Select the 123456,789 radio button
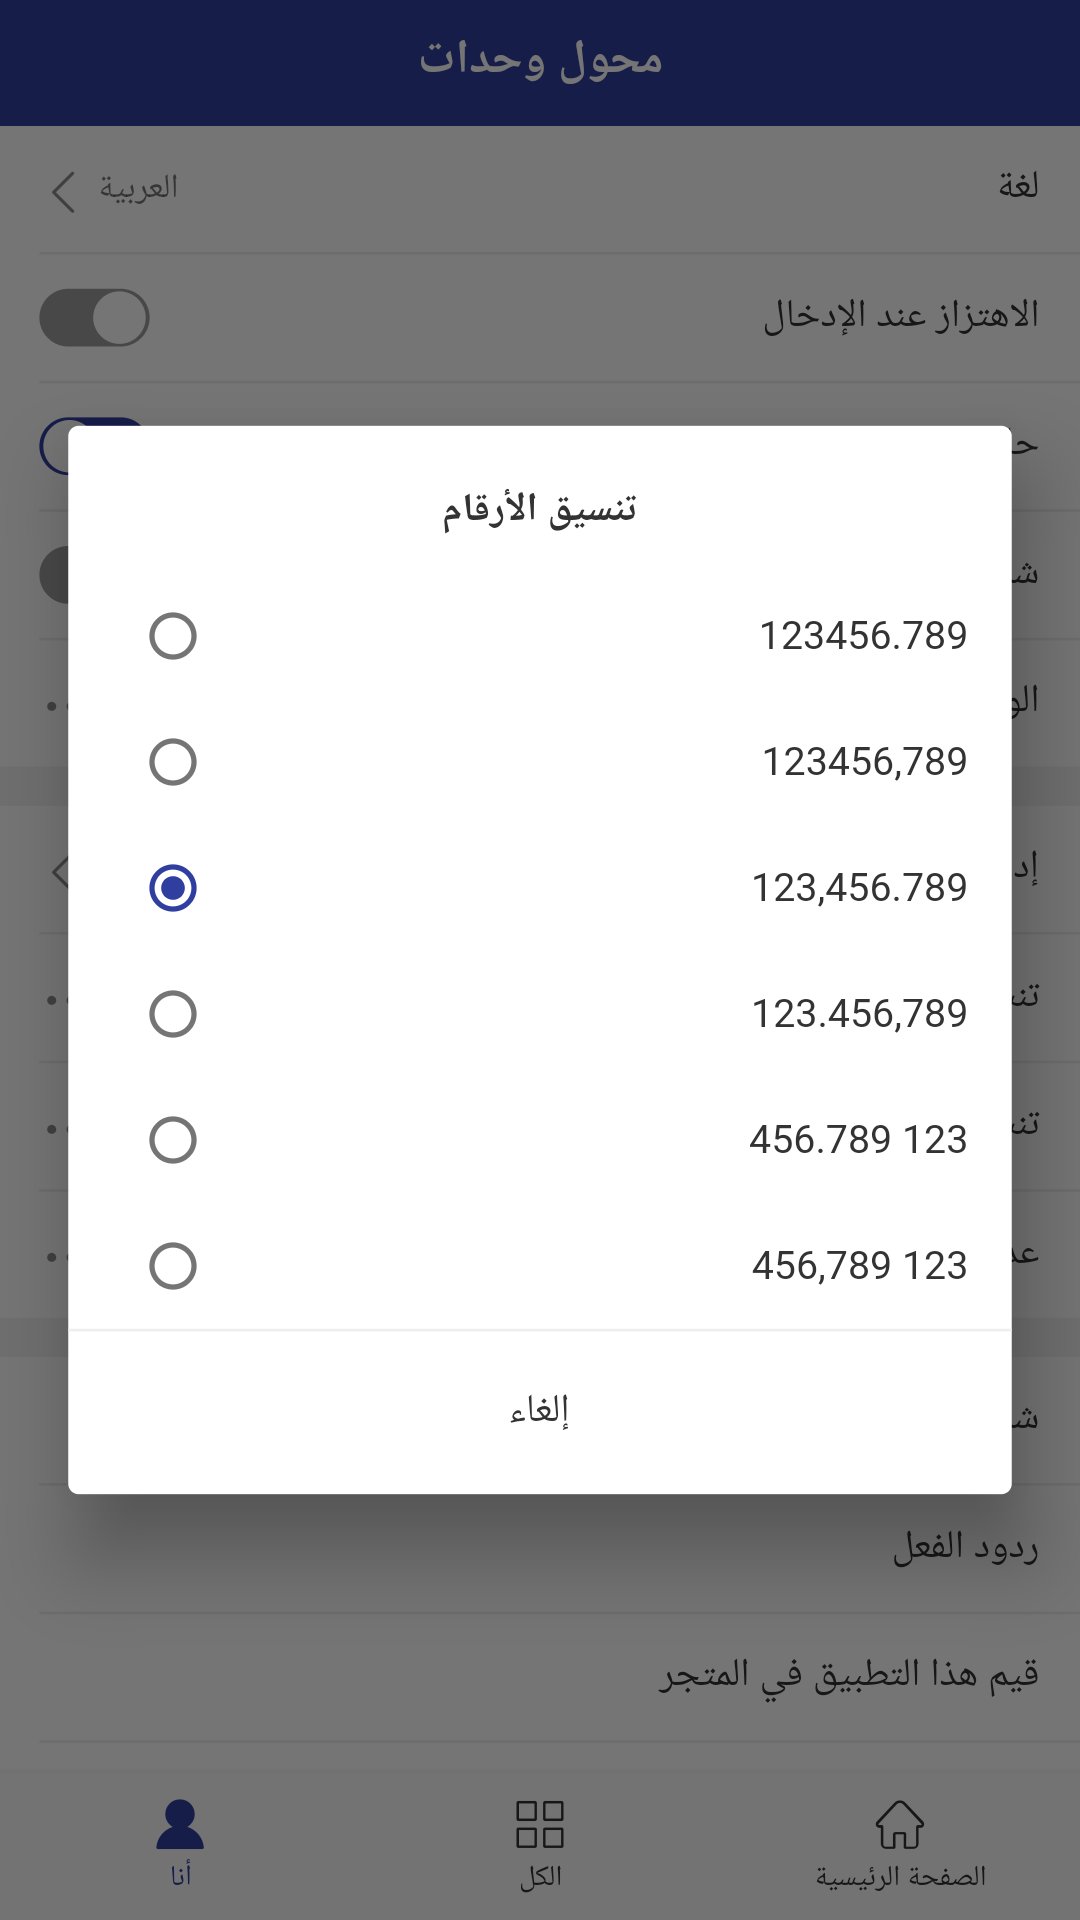1080x1920 pixels. tap(173, 762)
